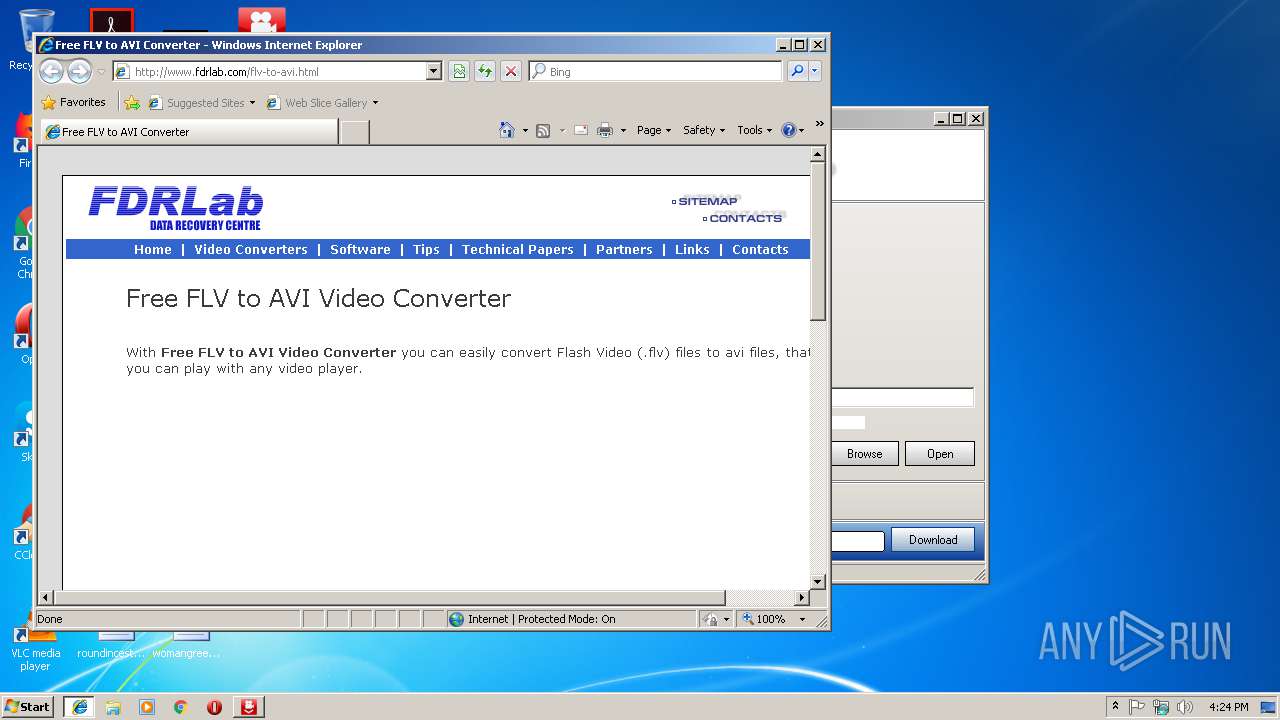Open Home page icon in command bar

pos(507,130)
